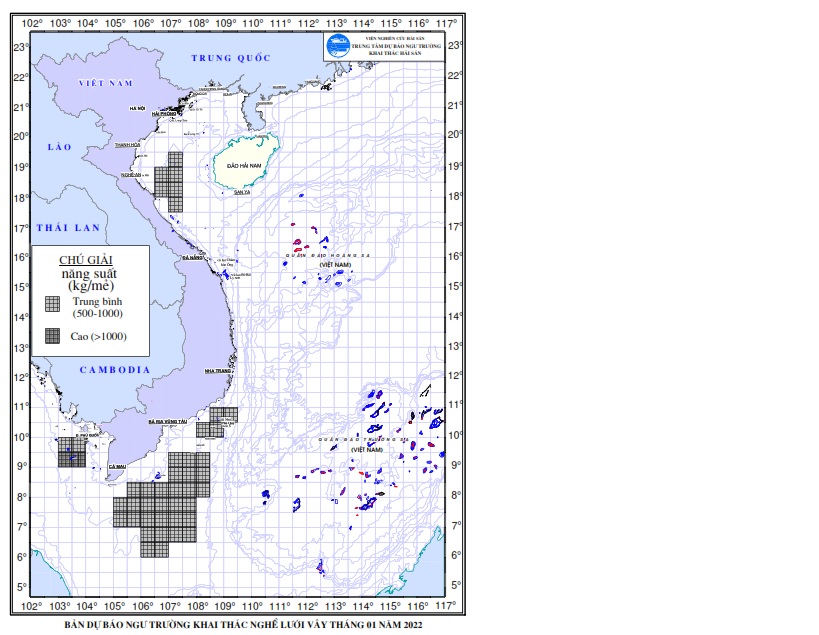This screenshot has height=635, width=819.
Task: Click the header line KHAI THÁC HẢI SẢN
Action: [395, 53]
